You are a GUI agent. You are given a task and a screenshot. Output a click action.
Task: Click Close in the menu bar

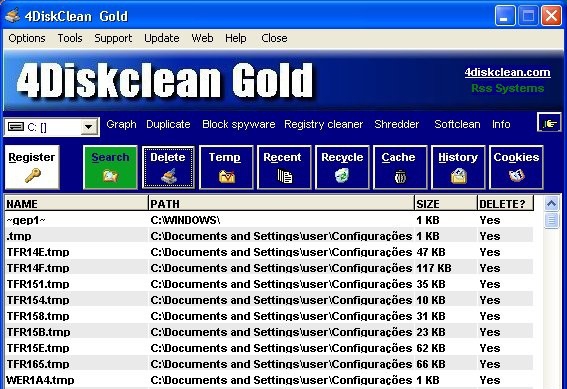[274, 38]
